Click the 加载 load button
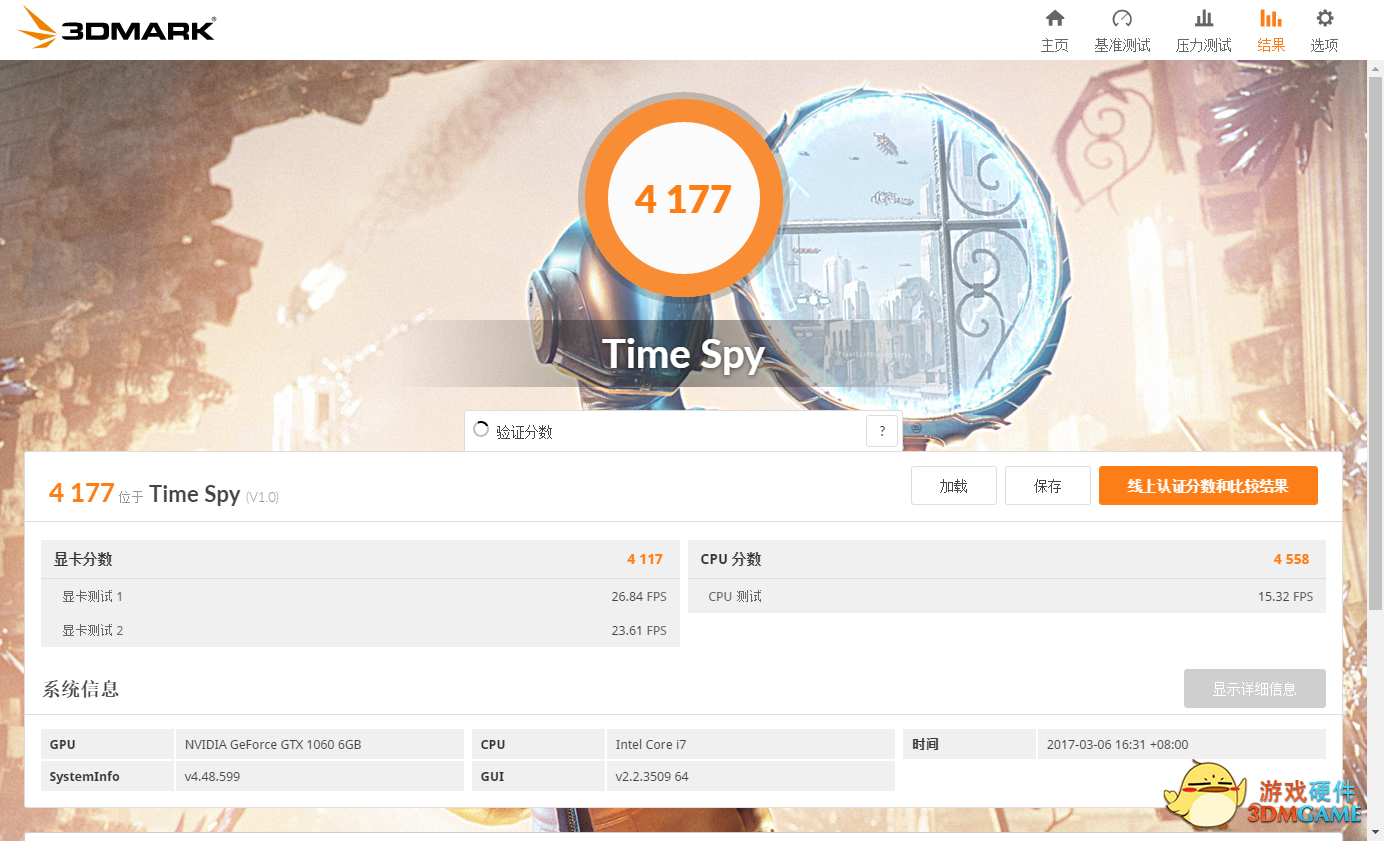 coord(953,486)
